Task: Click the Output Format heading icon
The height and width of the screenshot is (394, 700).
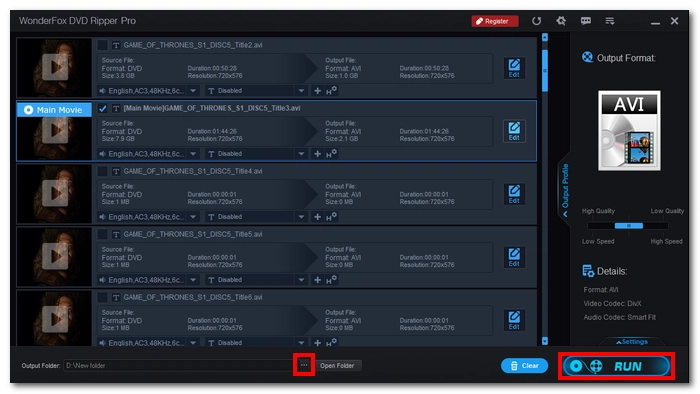Action: point(588,57)
